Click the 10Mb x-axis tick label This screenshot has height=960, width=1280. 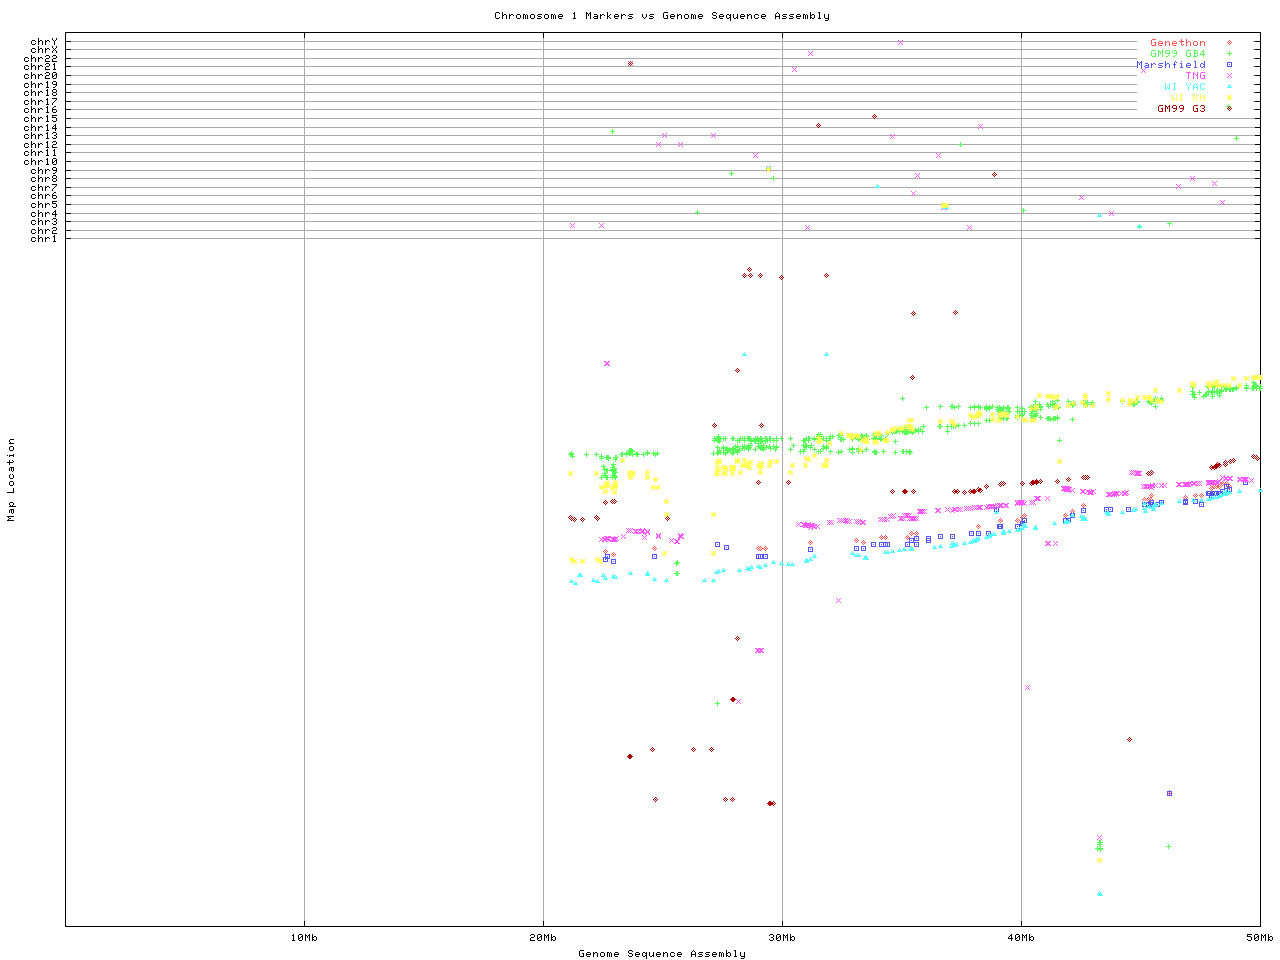[304, 938]
